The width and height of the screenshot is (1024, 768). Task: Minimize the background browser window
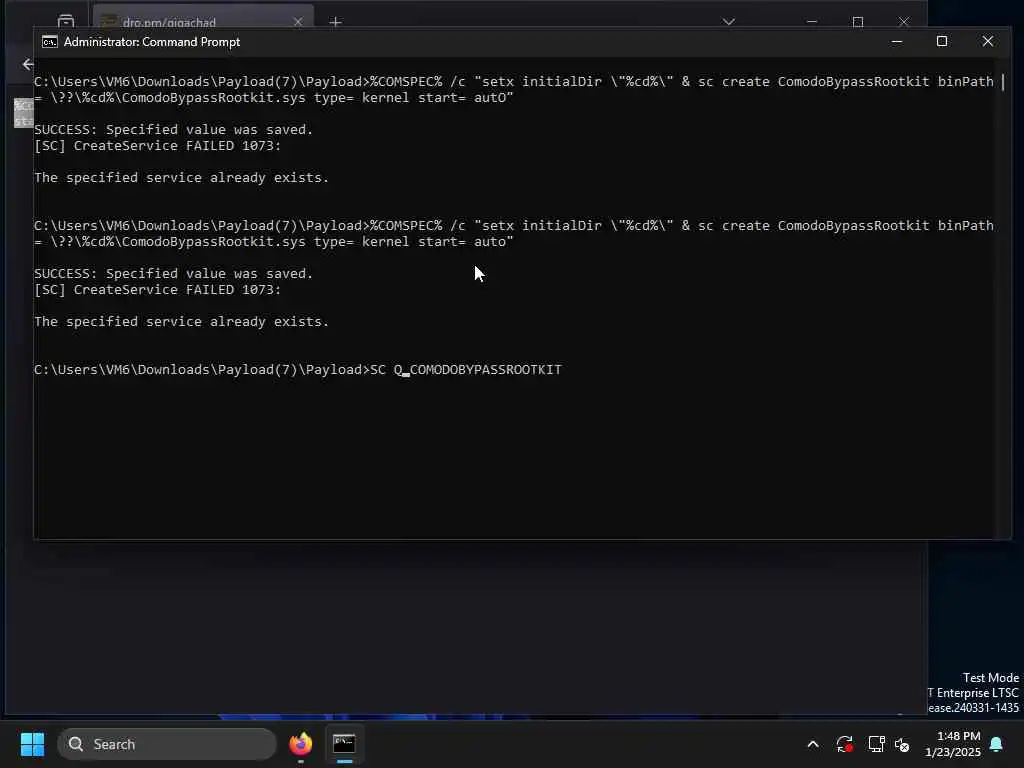tap(812, 22)
